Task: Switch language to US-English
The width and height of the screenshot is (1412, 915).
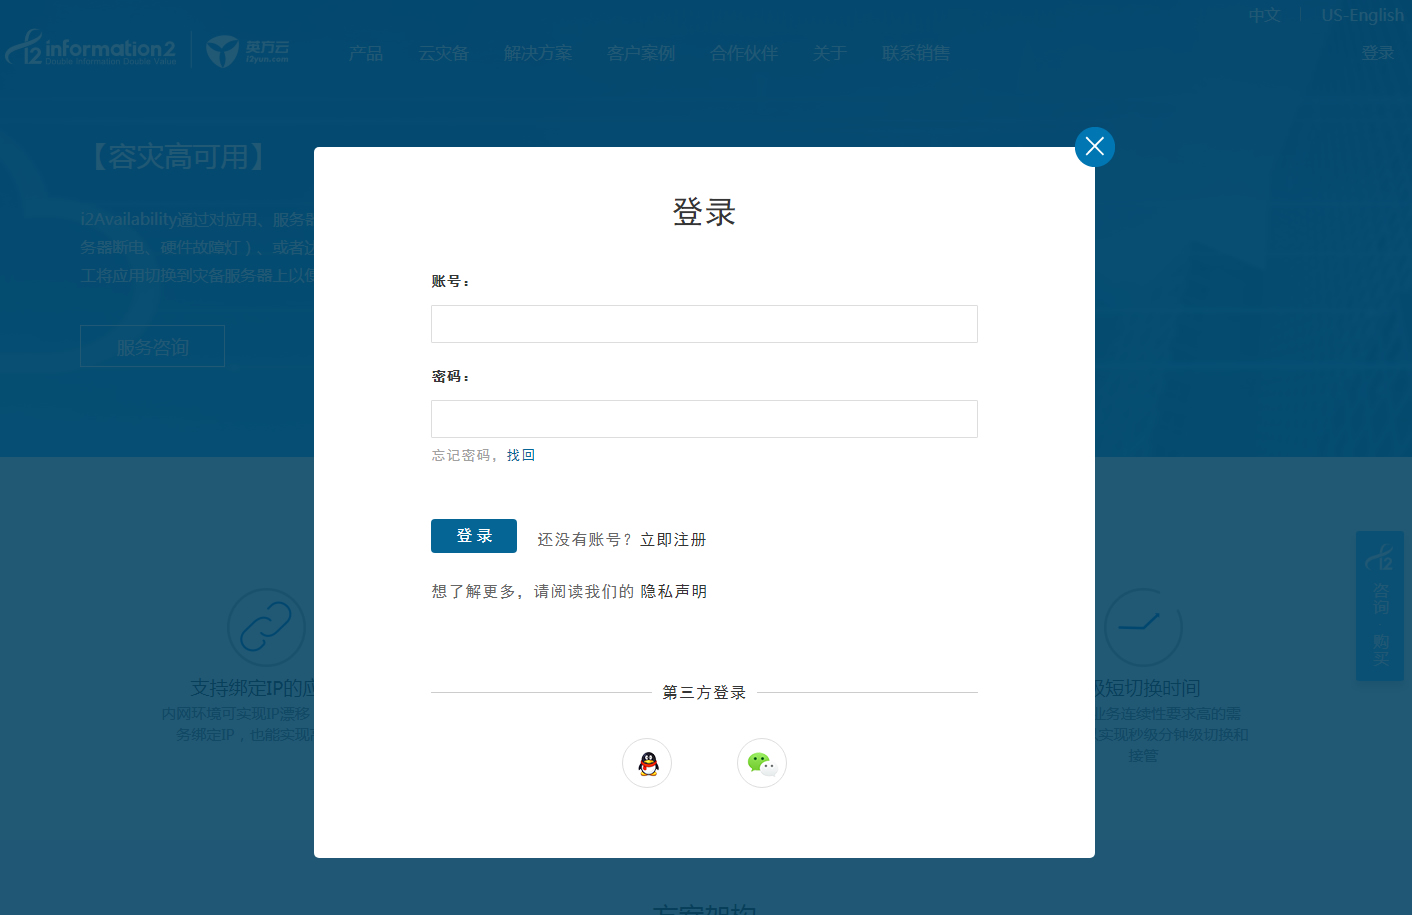Action: [x=1362, y=15]
